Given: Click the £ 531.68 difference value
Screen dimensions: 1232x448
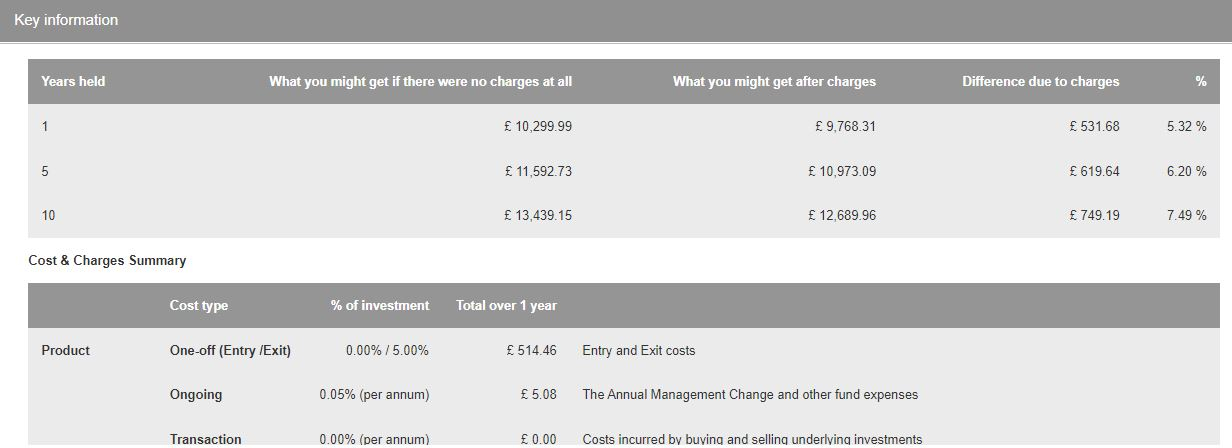Looking at the screenshot, I should (1094, 127).
